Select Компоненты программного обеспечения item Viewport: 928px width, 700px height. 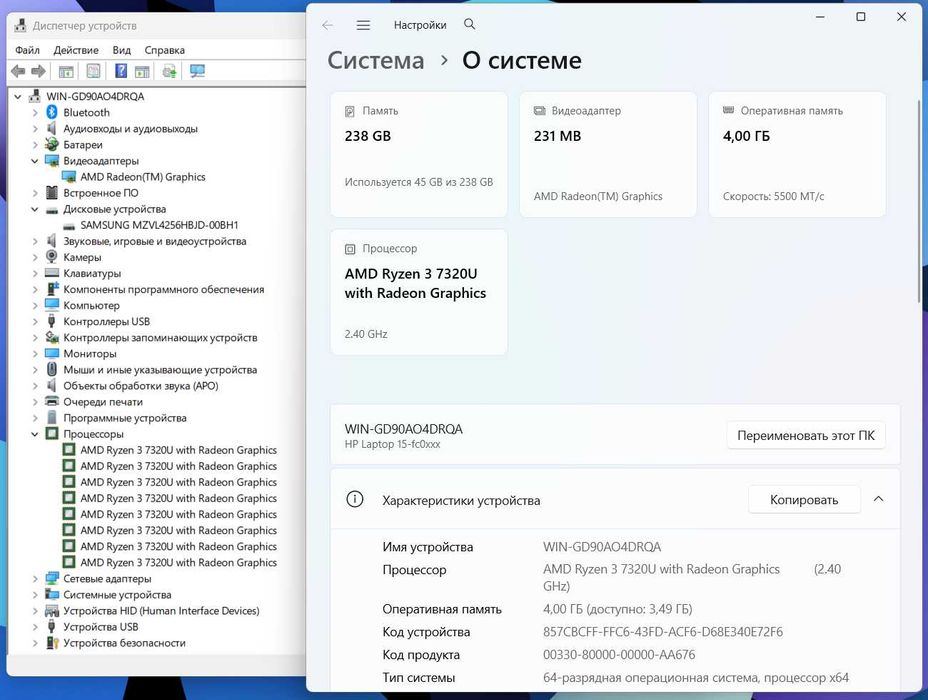click(163, 289)
